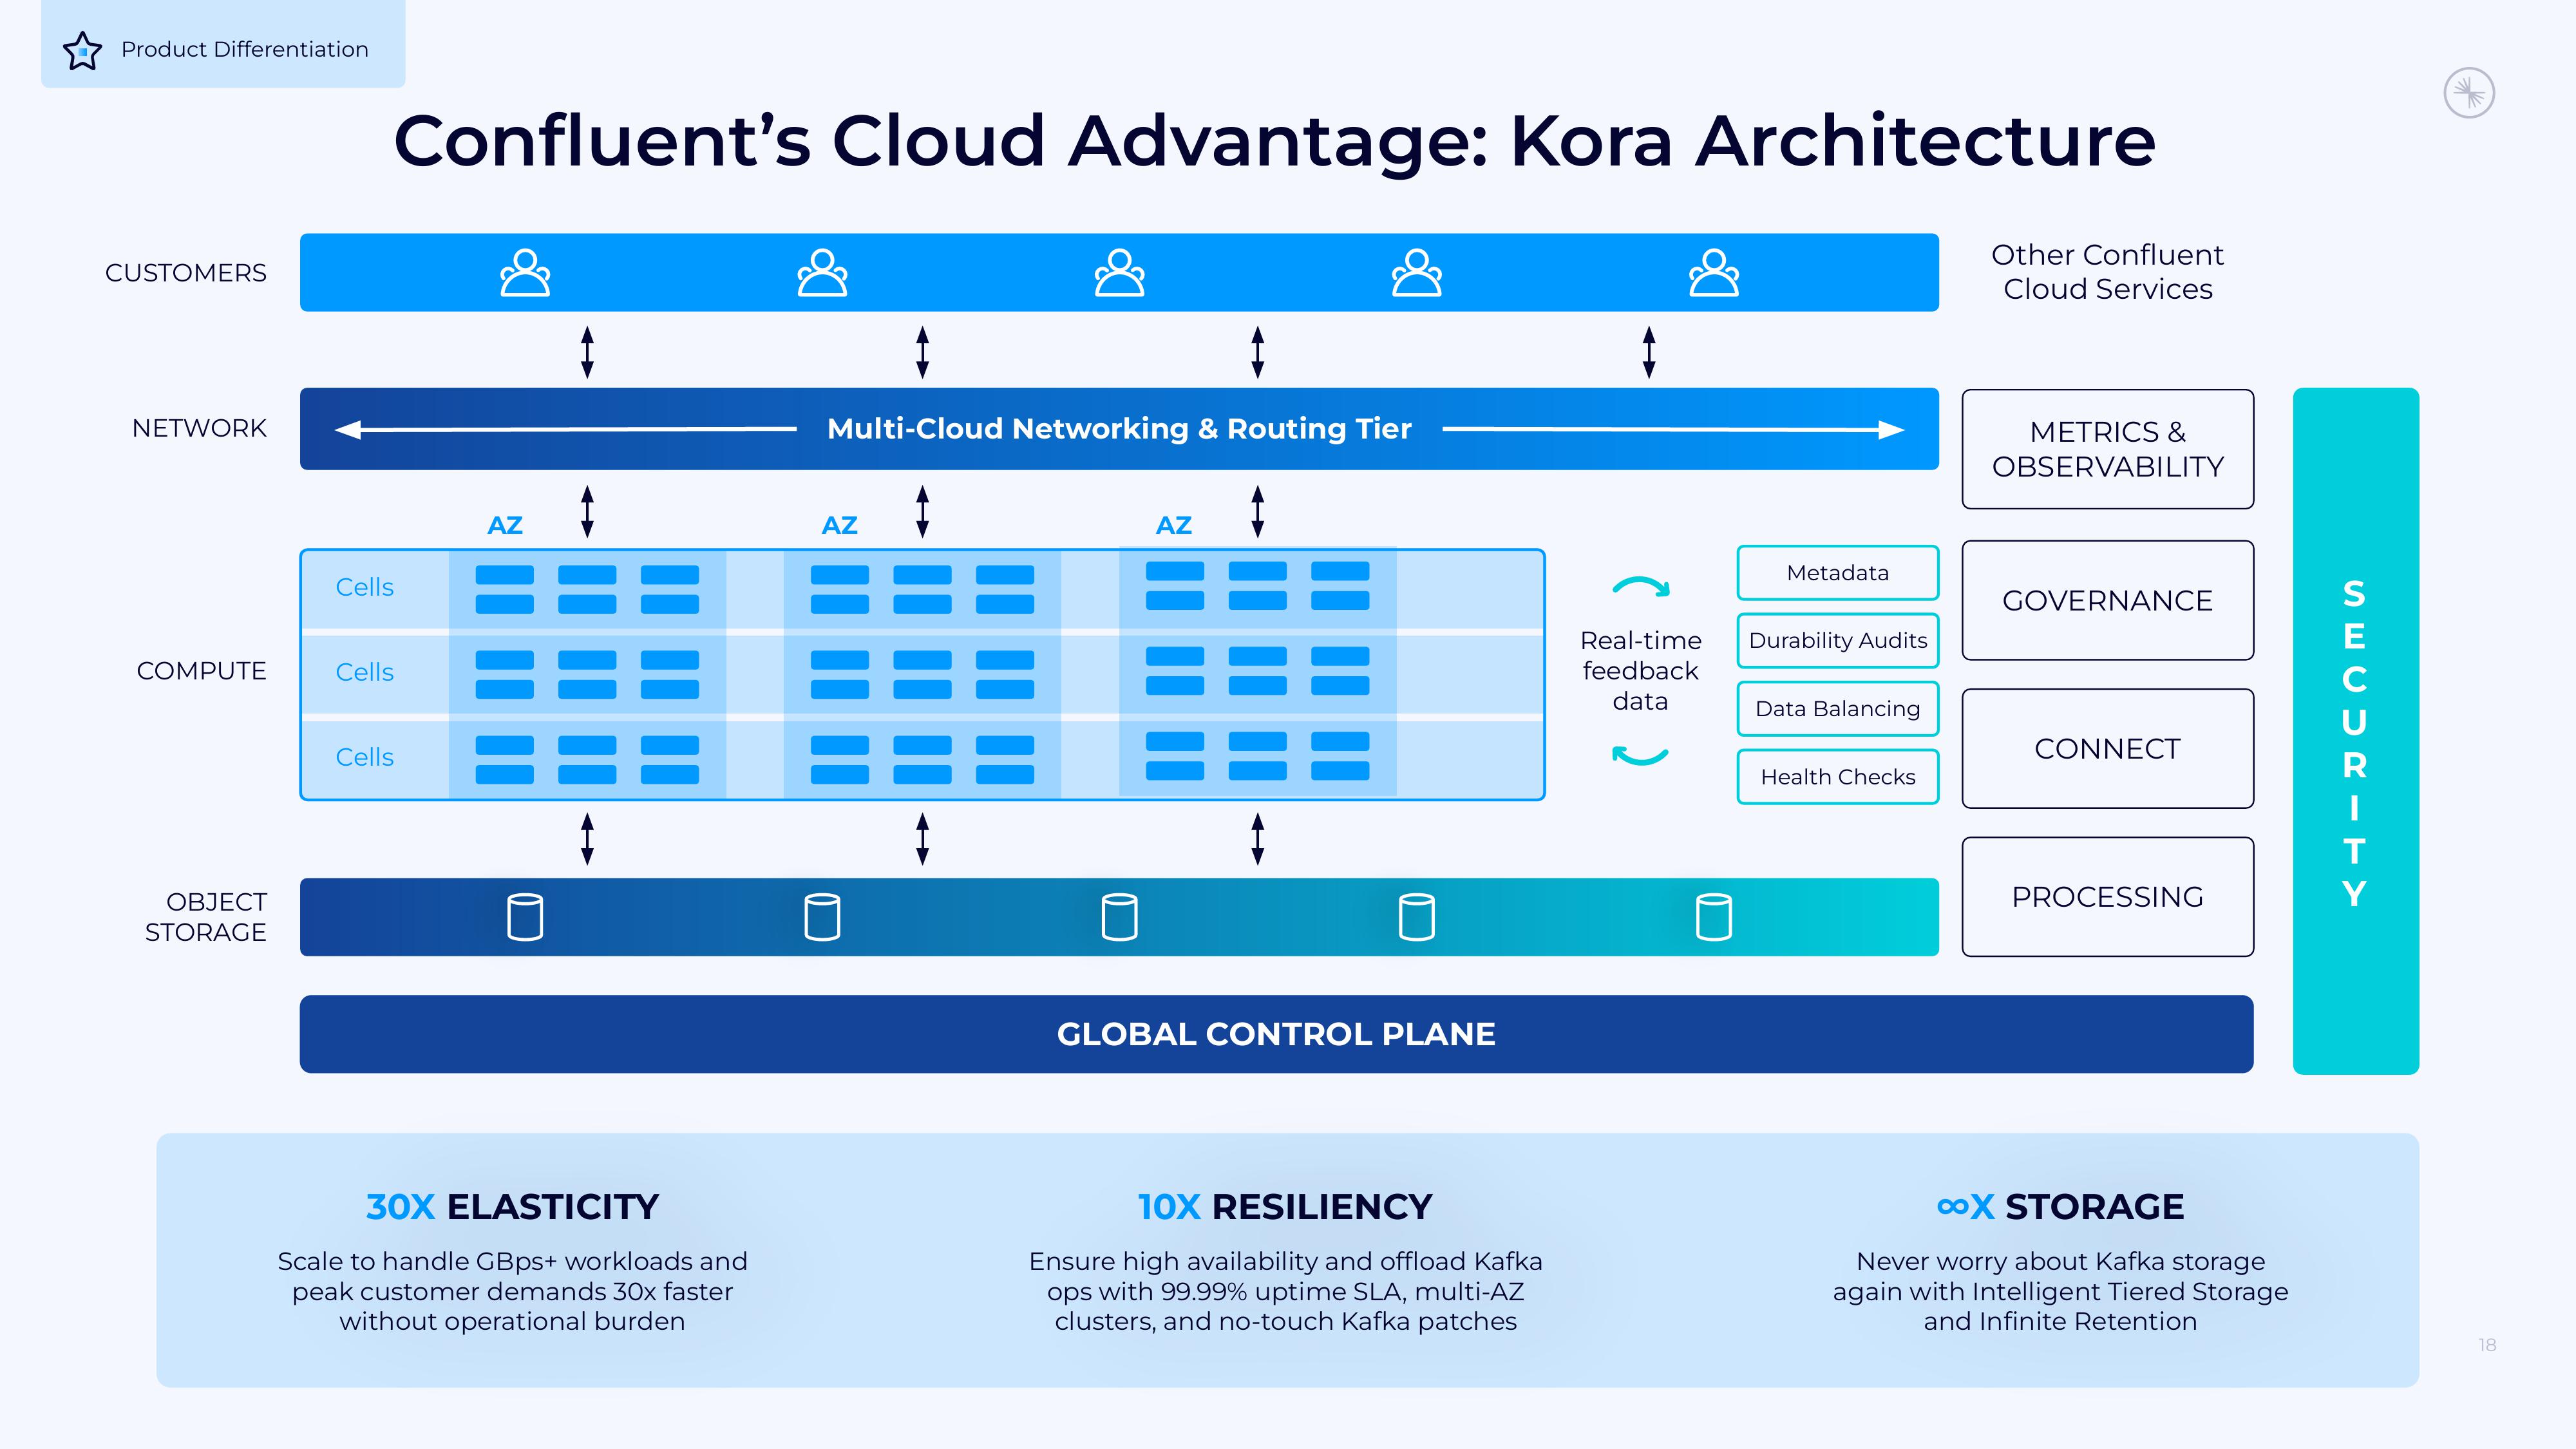This screenshot has width=2576, height=1449.
Task: Expand the Metadata component box
Action: click(1837, 570)
